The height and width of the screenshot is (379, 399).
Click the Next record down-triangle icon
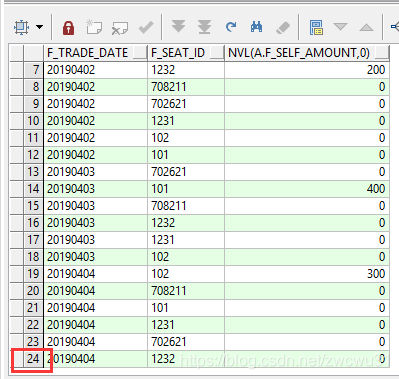click(x=340, y=27)
